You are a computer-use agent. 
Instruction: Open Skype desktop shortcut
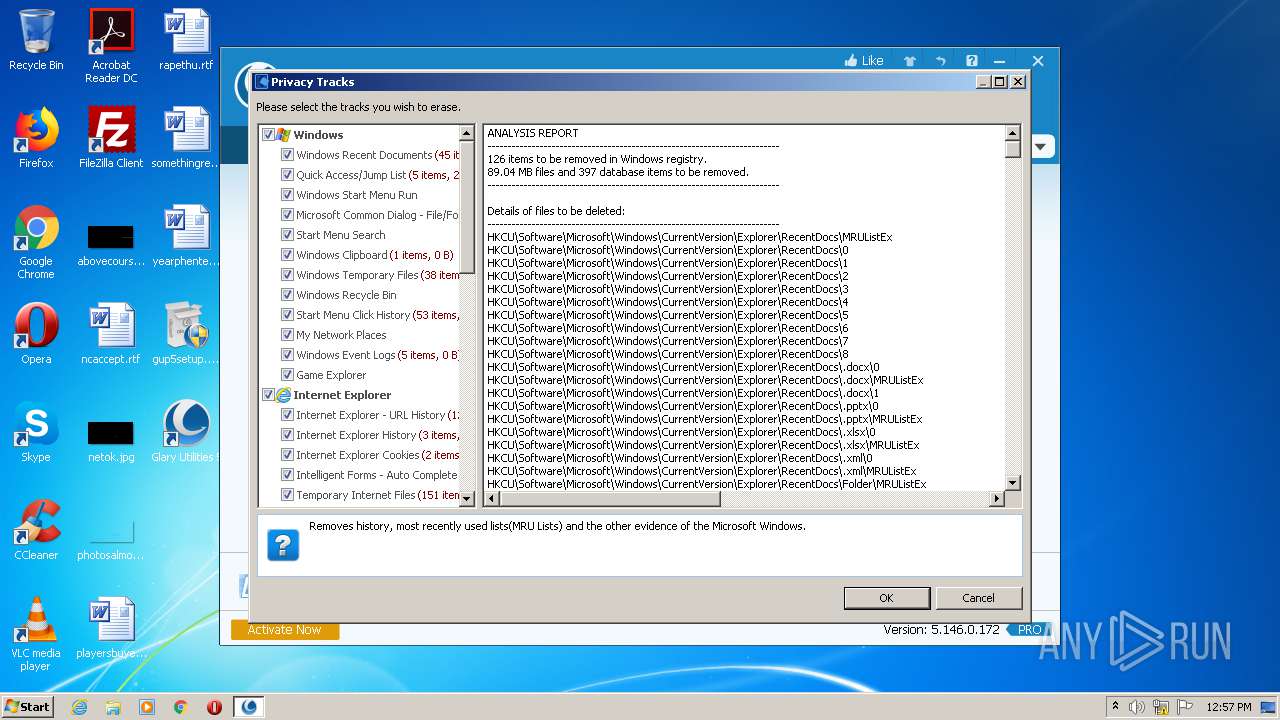click(36, 432)
